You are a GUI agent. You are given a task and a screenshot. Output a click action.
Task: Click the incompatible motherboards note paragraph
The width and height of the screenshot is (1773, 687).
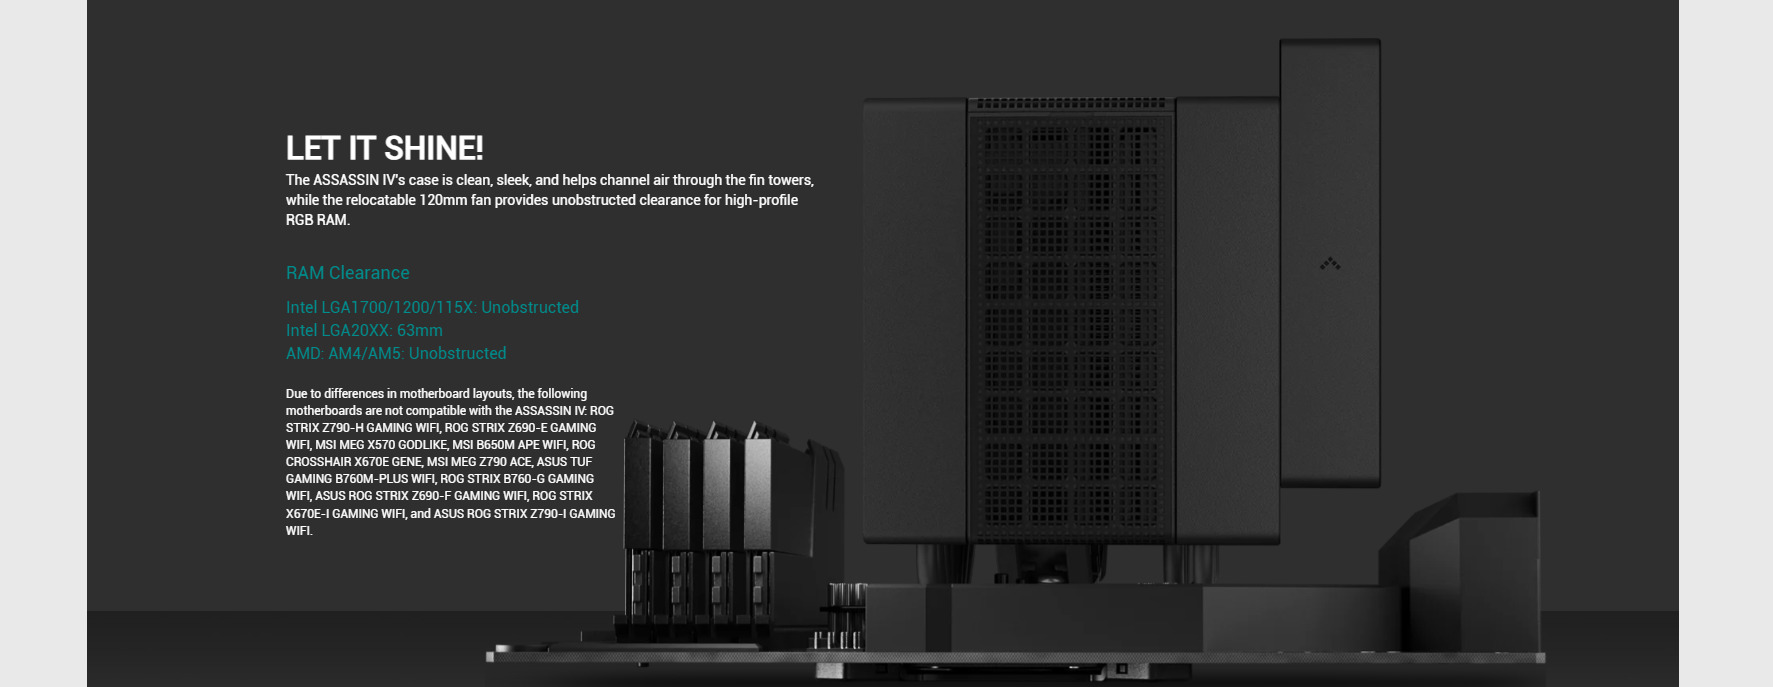[x=451, y=462]
